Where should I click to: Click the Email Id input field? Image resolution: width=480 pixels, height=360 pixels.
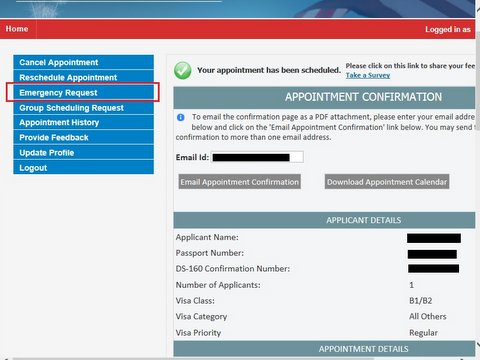click(257, 157)
